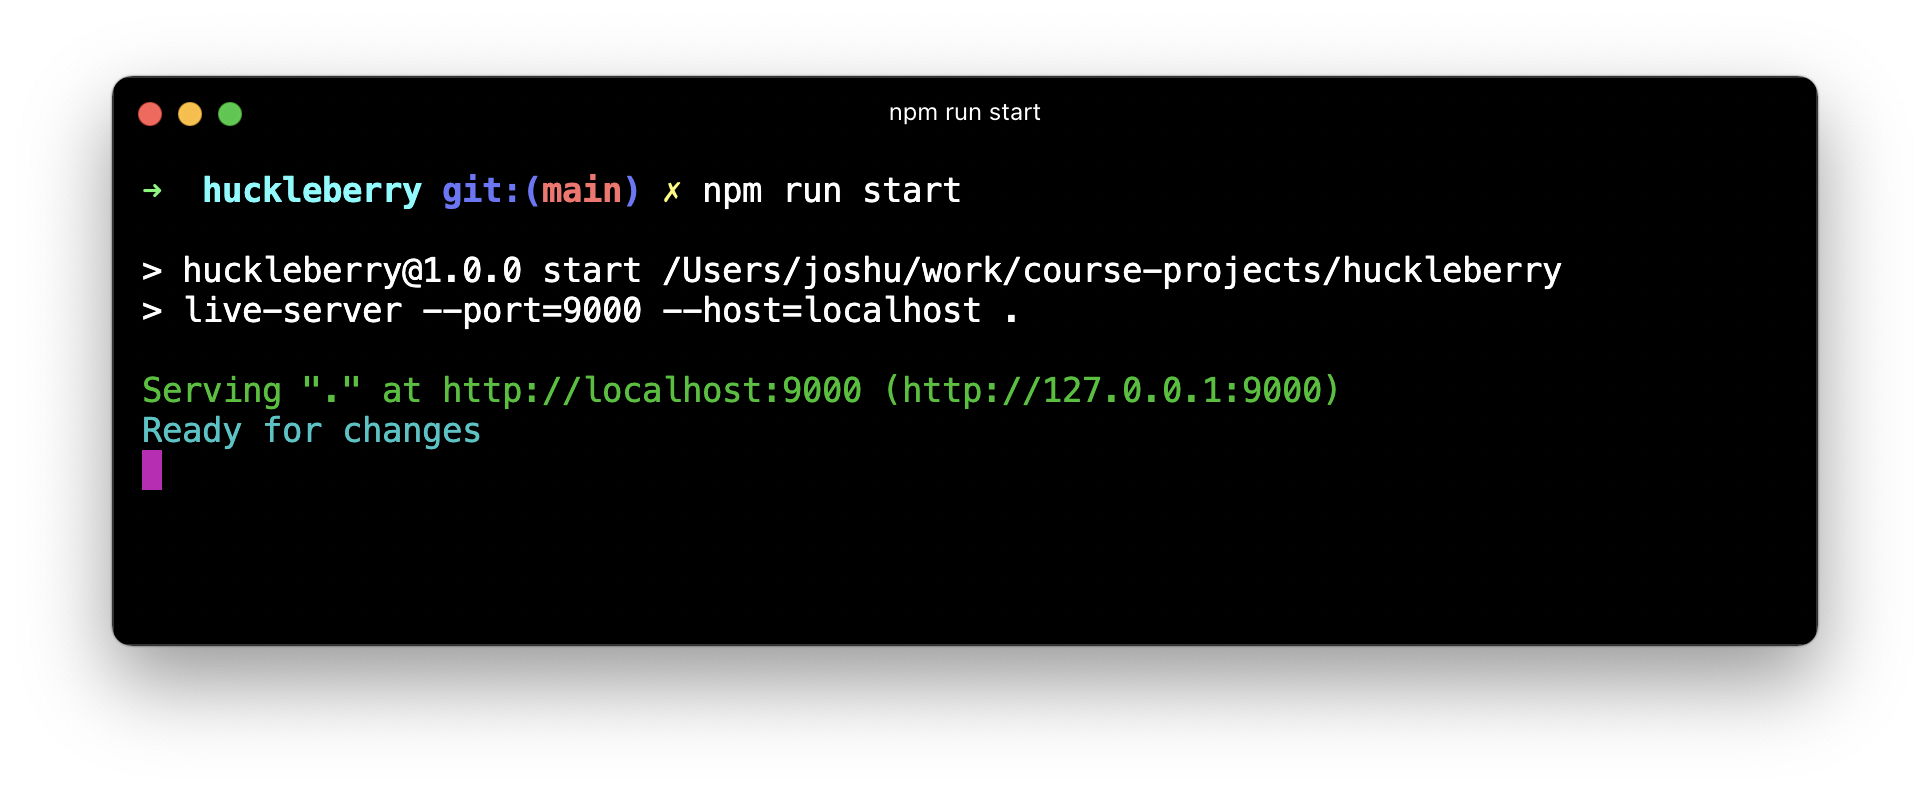Open the http://127.0.0.1:9000 link
This screenshot has height=794, width=1930.
pos(1112,390)
